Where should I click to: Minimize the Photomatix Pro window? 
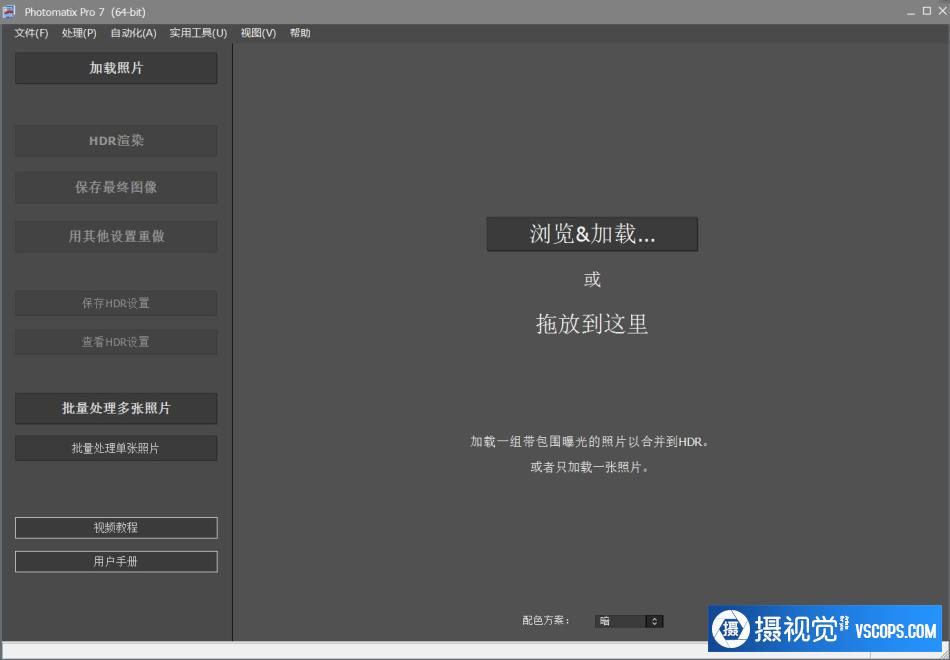911,12
